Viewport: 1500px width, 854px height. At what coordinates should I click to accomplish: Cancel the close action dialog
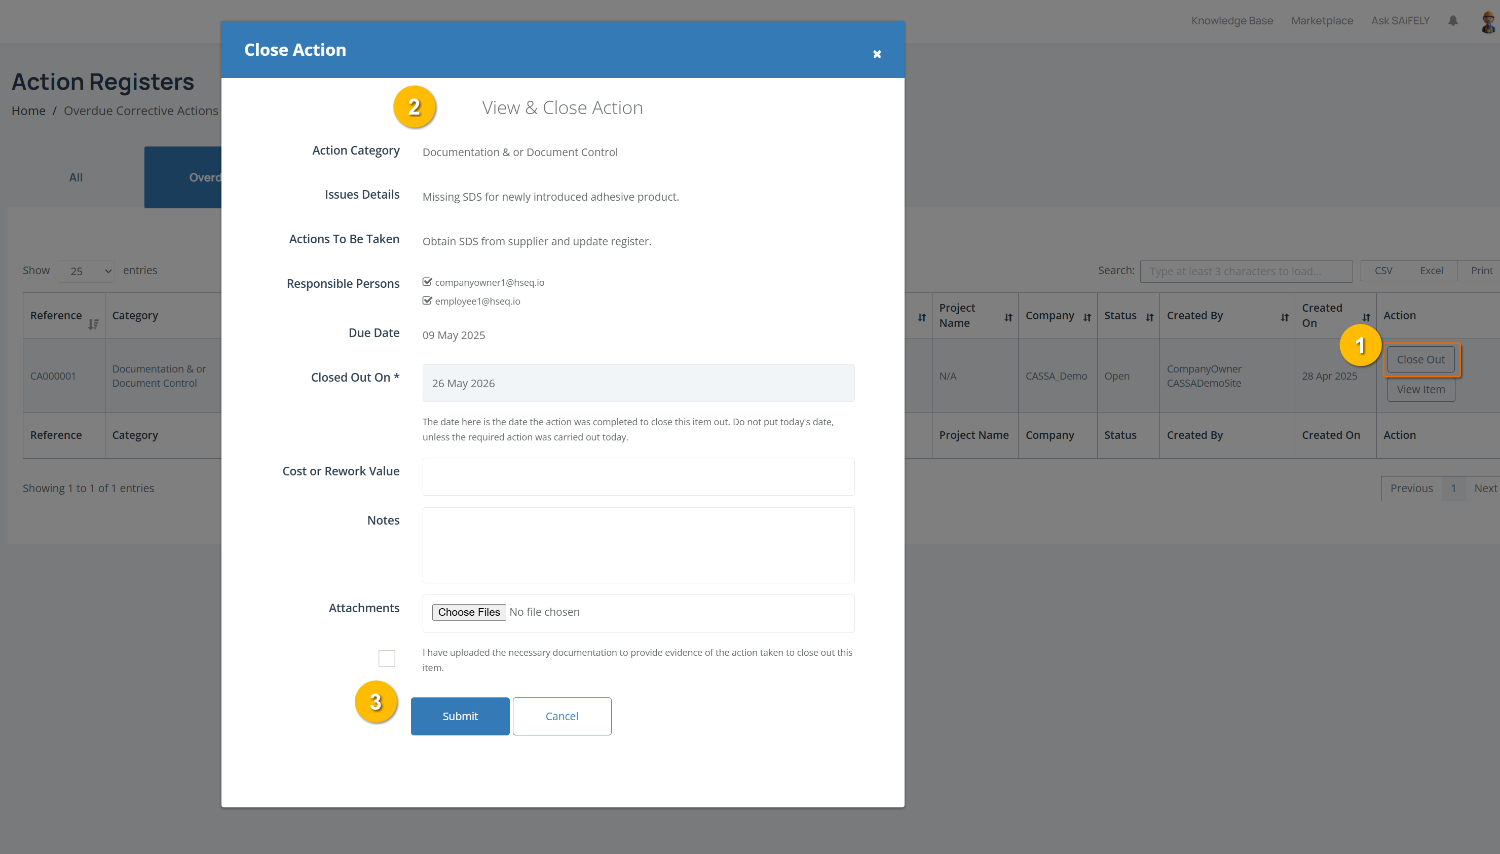click(x=562, y=716)
